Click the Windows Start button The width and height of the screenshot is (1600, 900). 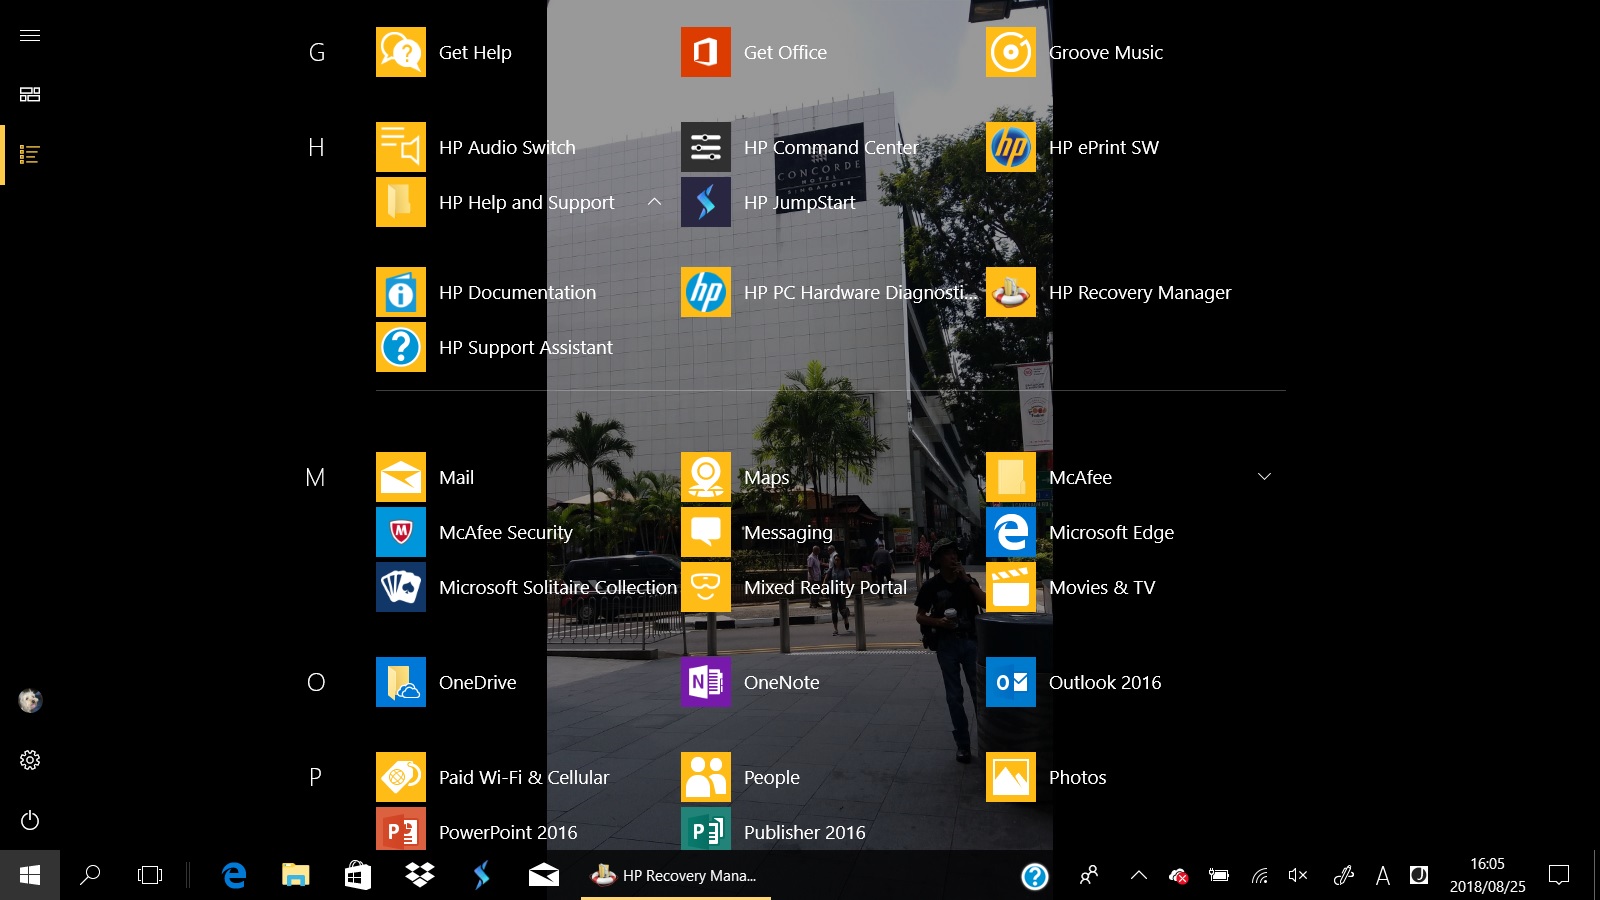(x=30, y=875)
